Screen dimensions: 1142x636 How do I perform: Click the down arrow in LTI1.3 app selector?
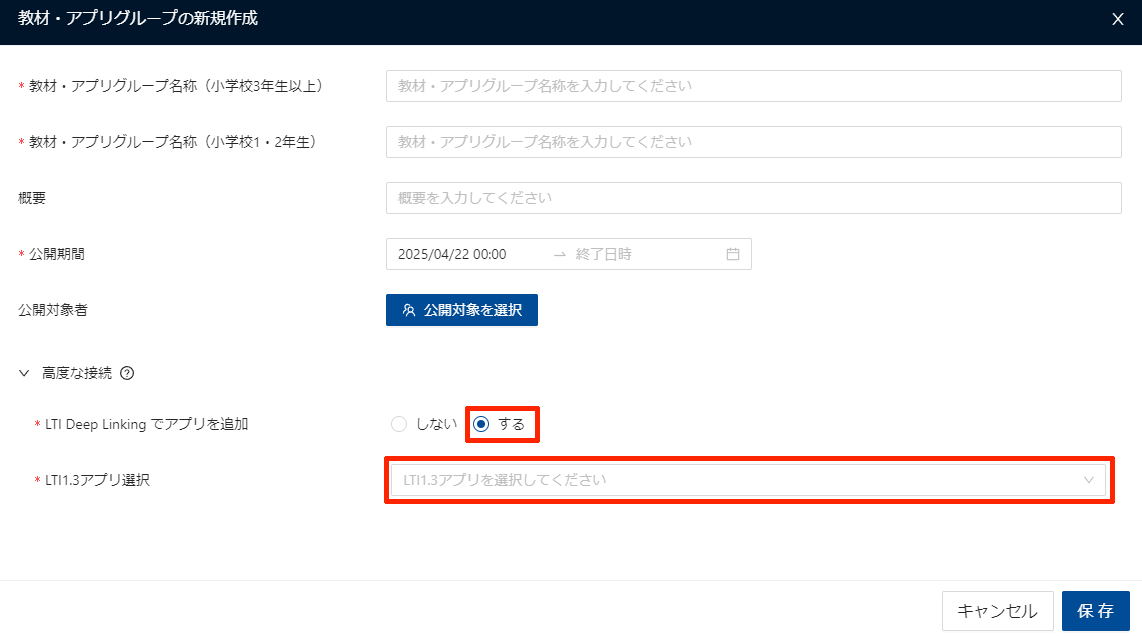coord(1089,480)
